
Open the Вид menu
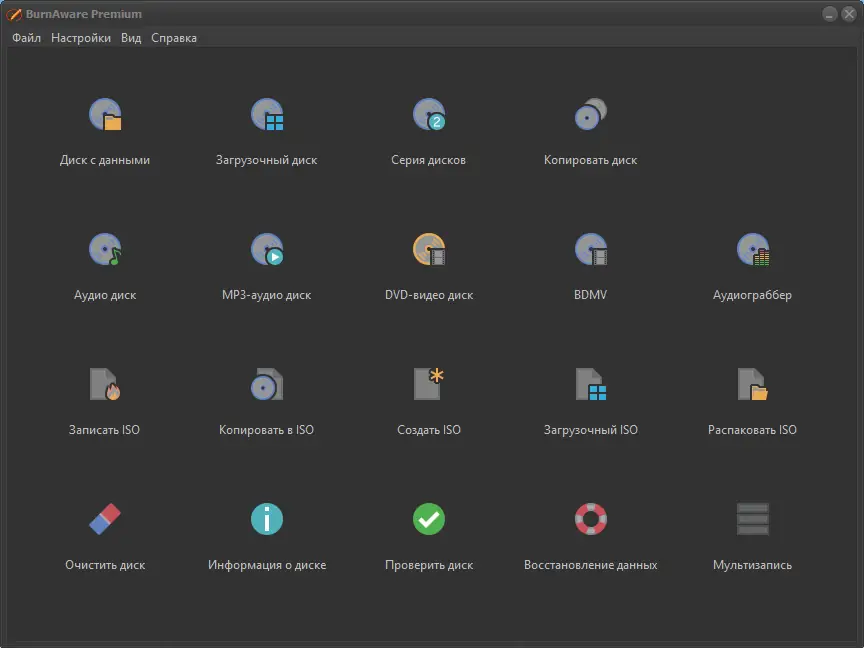coord(131,38)
